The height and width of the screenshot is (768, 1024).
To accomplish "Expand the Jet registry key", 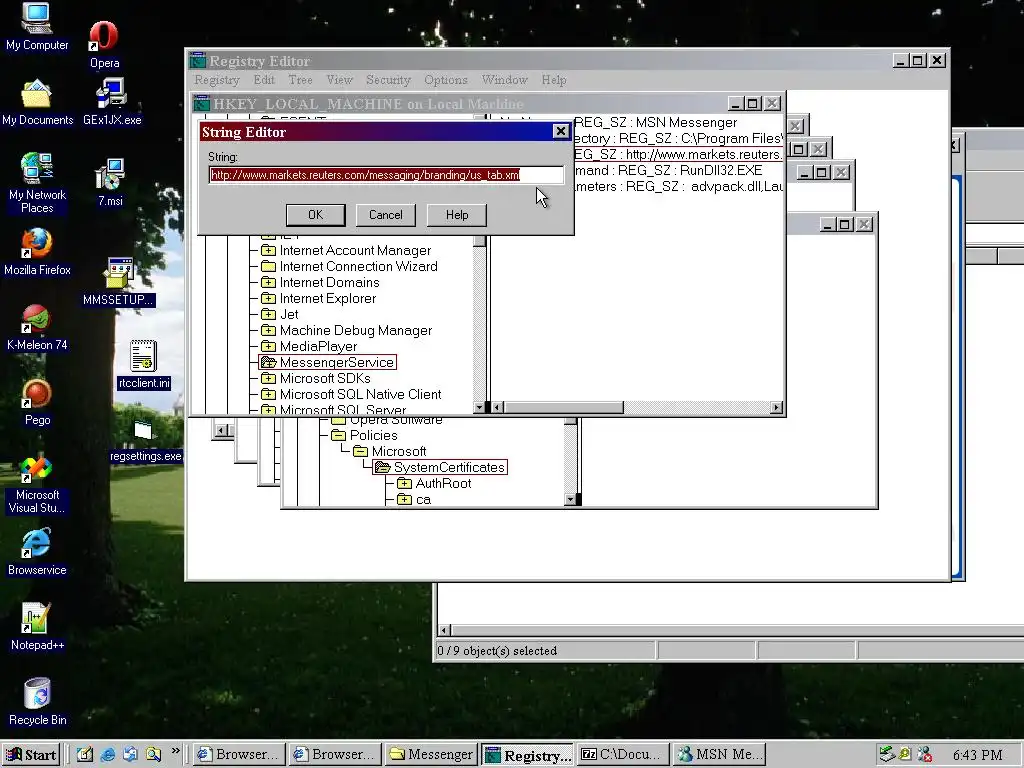I will tap(268, 314).
